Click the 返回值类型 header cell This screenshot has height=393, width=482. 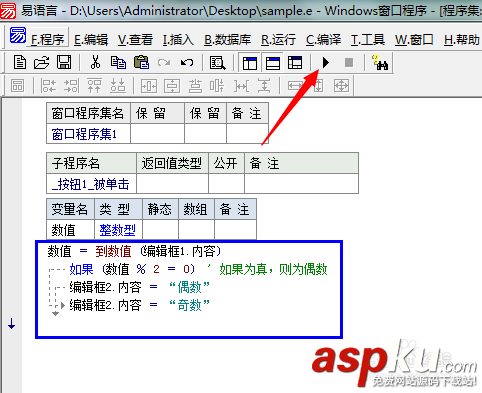pyautogui.click(x=172, y=163)
